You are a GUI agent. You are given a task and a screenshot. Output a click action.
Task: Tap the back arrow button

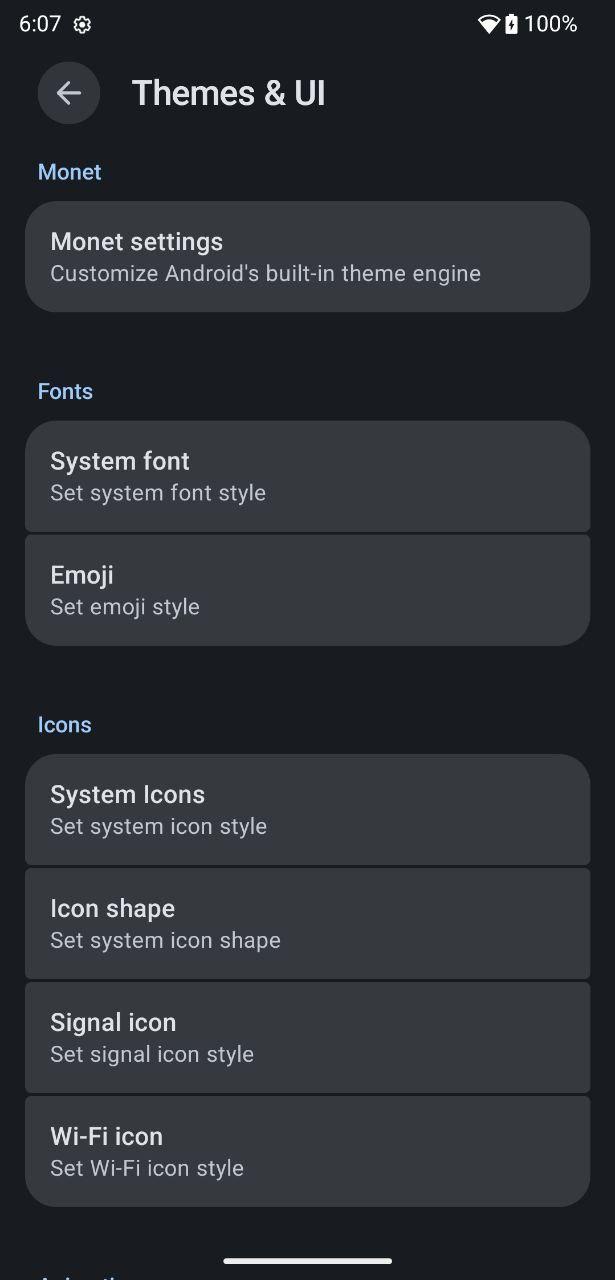point(68,93)
